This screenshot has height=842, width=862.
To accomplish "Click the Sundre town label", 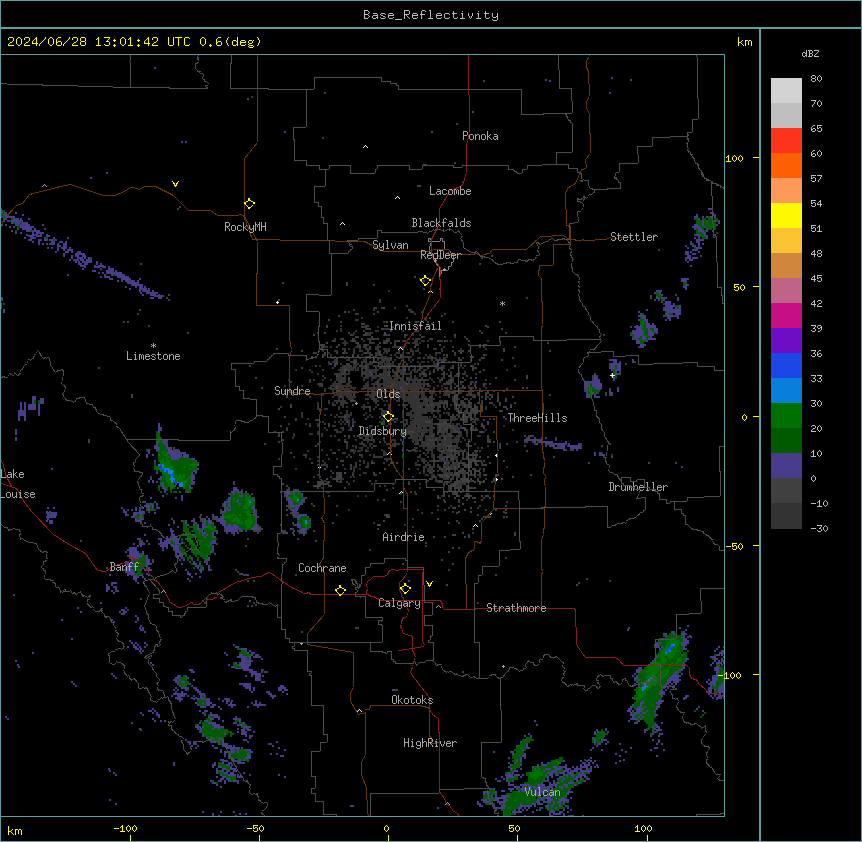I will (292, 391).
